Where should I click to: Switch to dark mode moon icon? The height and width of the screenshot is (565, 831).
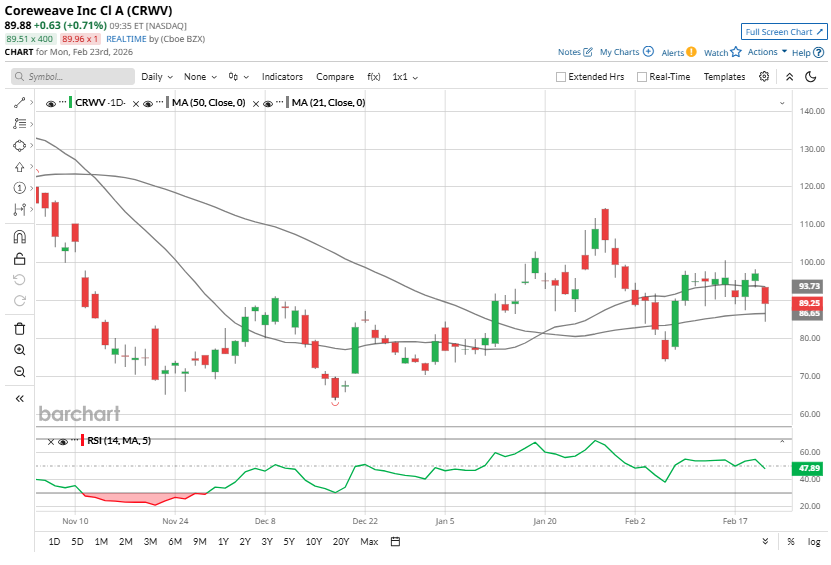[x=810, y=77]
